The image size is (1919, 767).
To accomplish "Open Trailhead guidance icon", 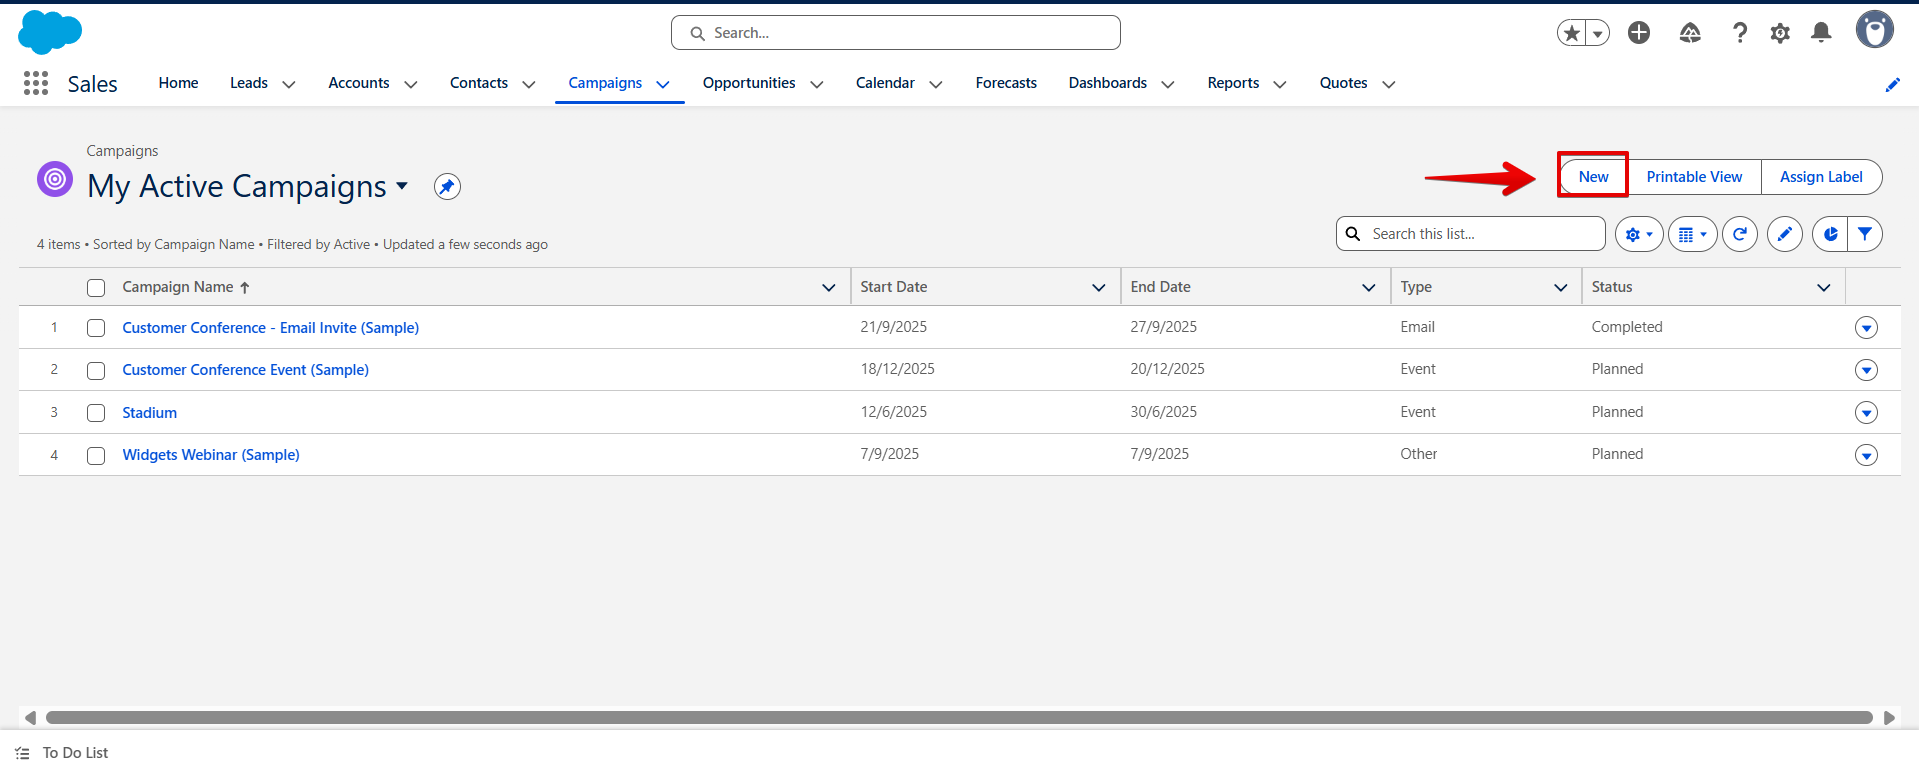I will pos(1690,33).
